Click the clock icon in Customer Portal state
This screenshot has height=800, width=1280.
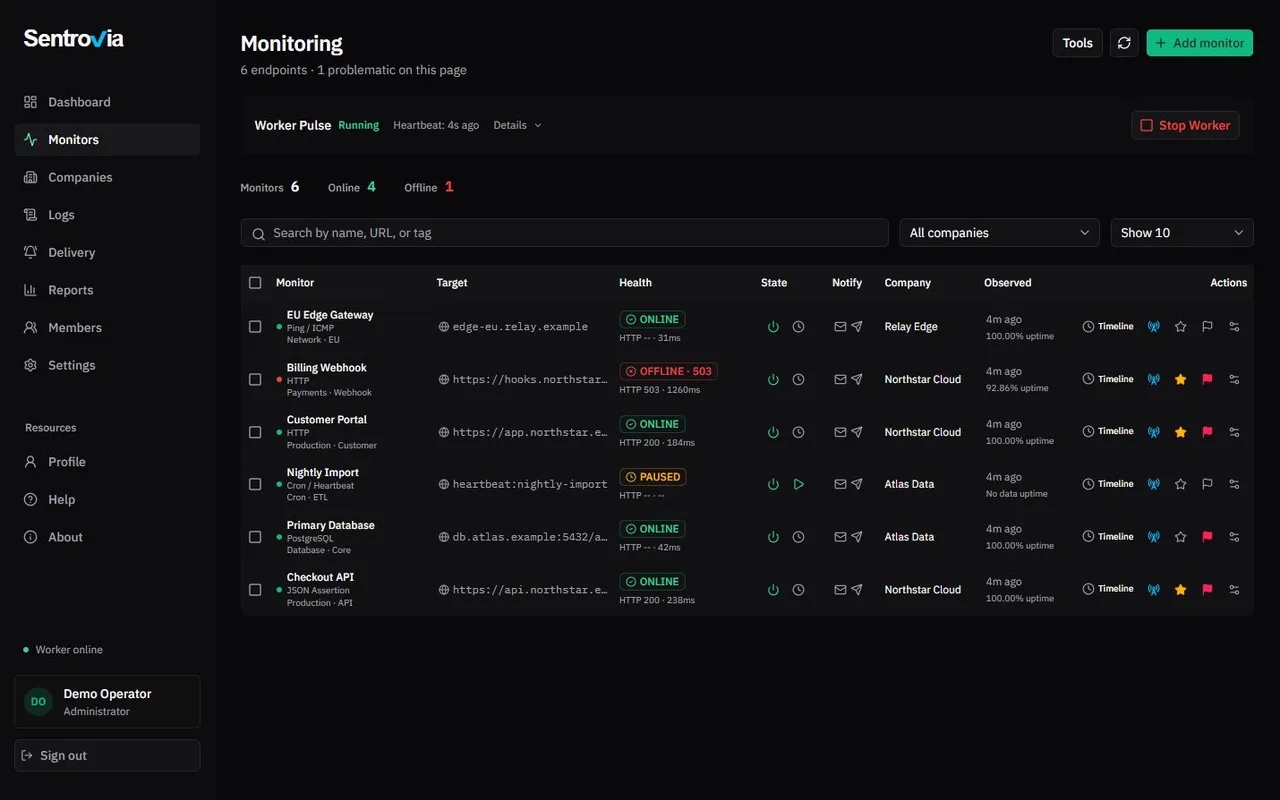[x=798, y=432]
